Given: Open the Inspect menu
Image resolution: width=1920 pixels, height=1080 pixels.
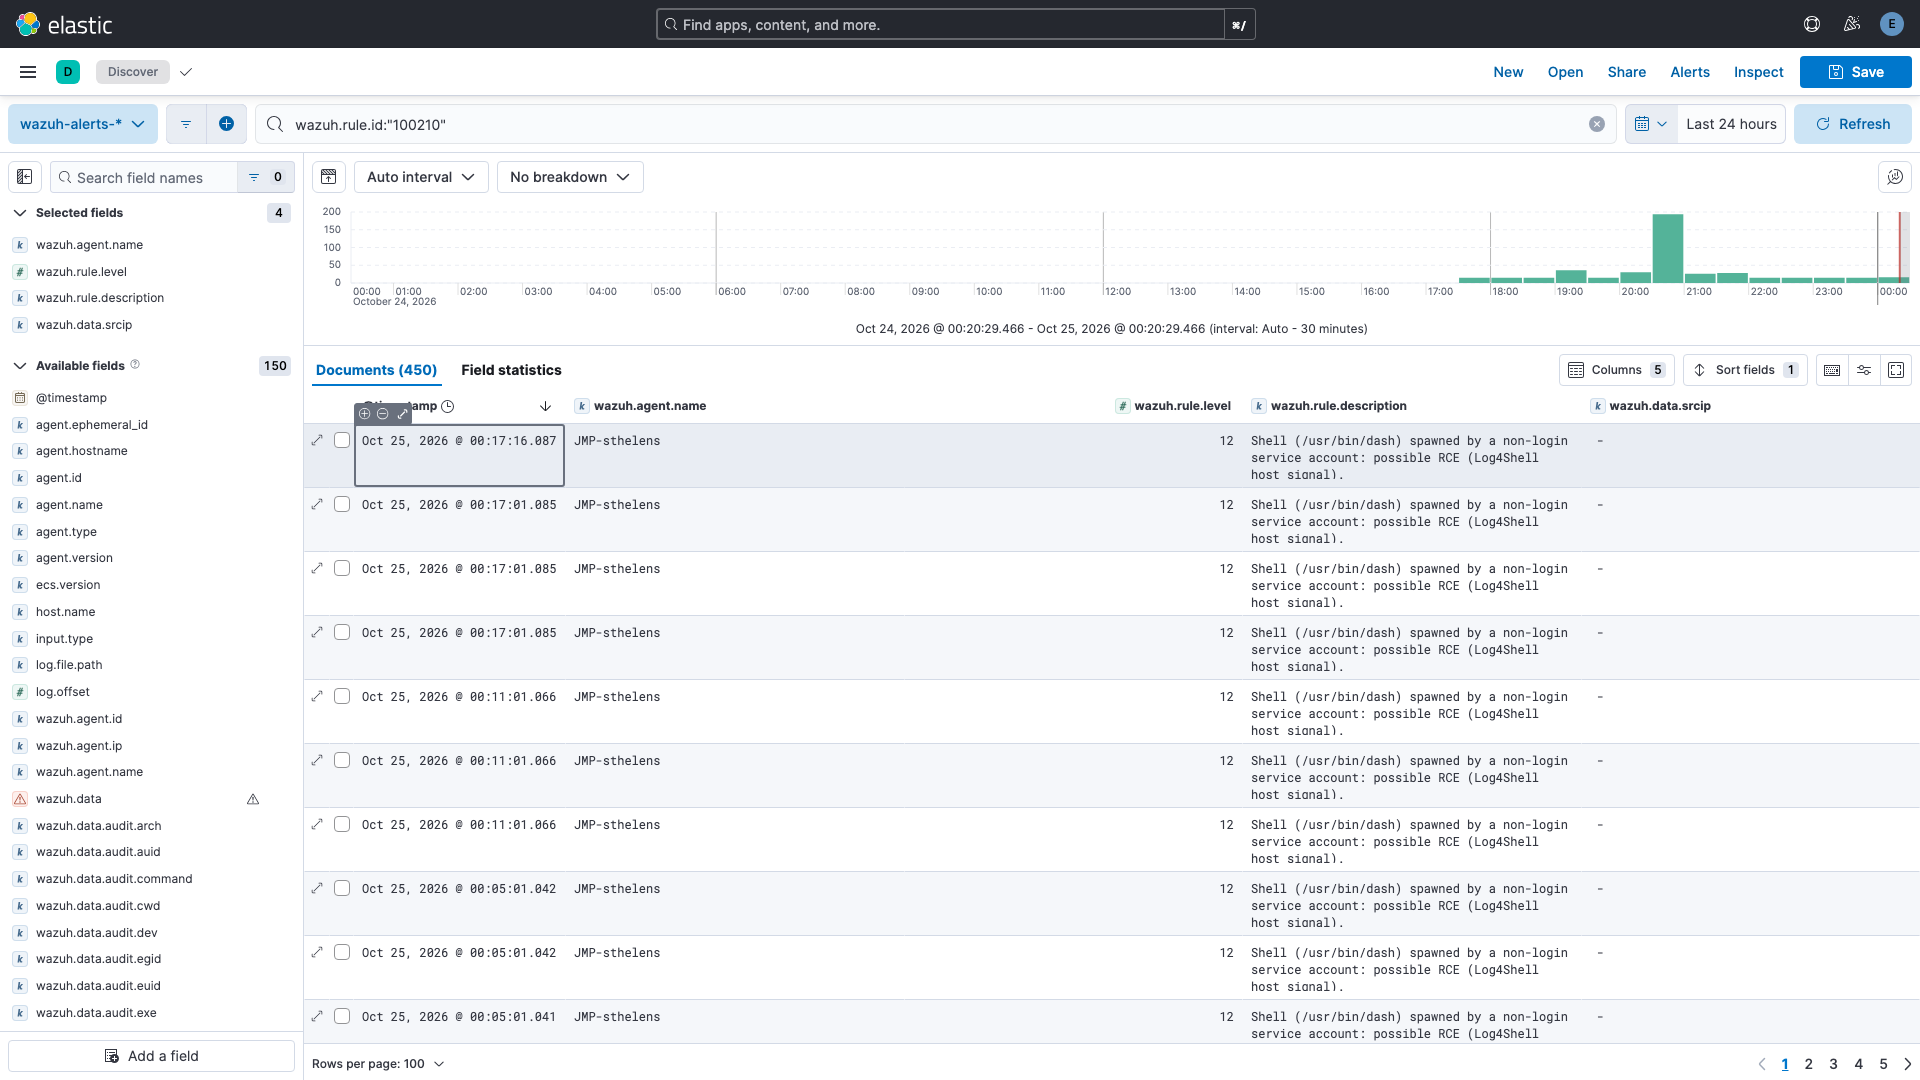Looking at the screenshot, I should click(1758, 72).
